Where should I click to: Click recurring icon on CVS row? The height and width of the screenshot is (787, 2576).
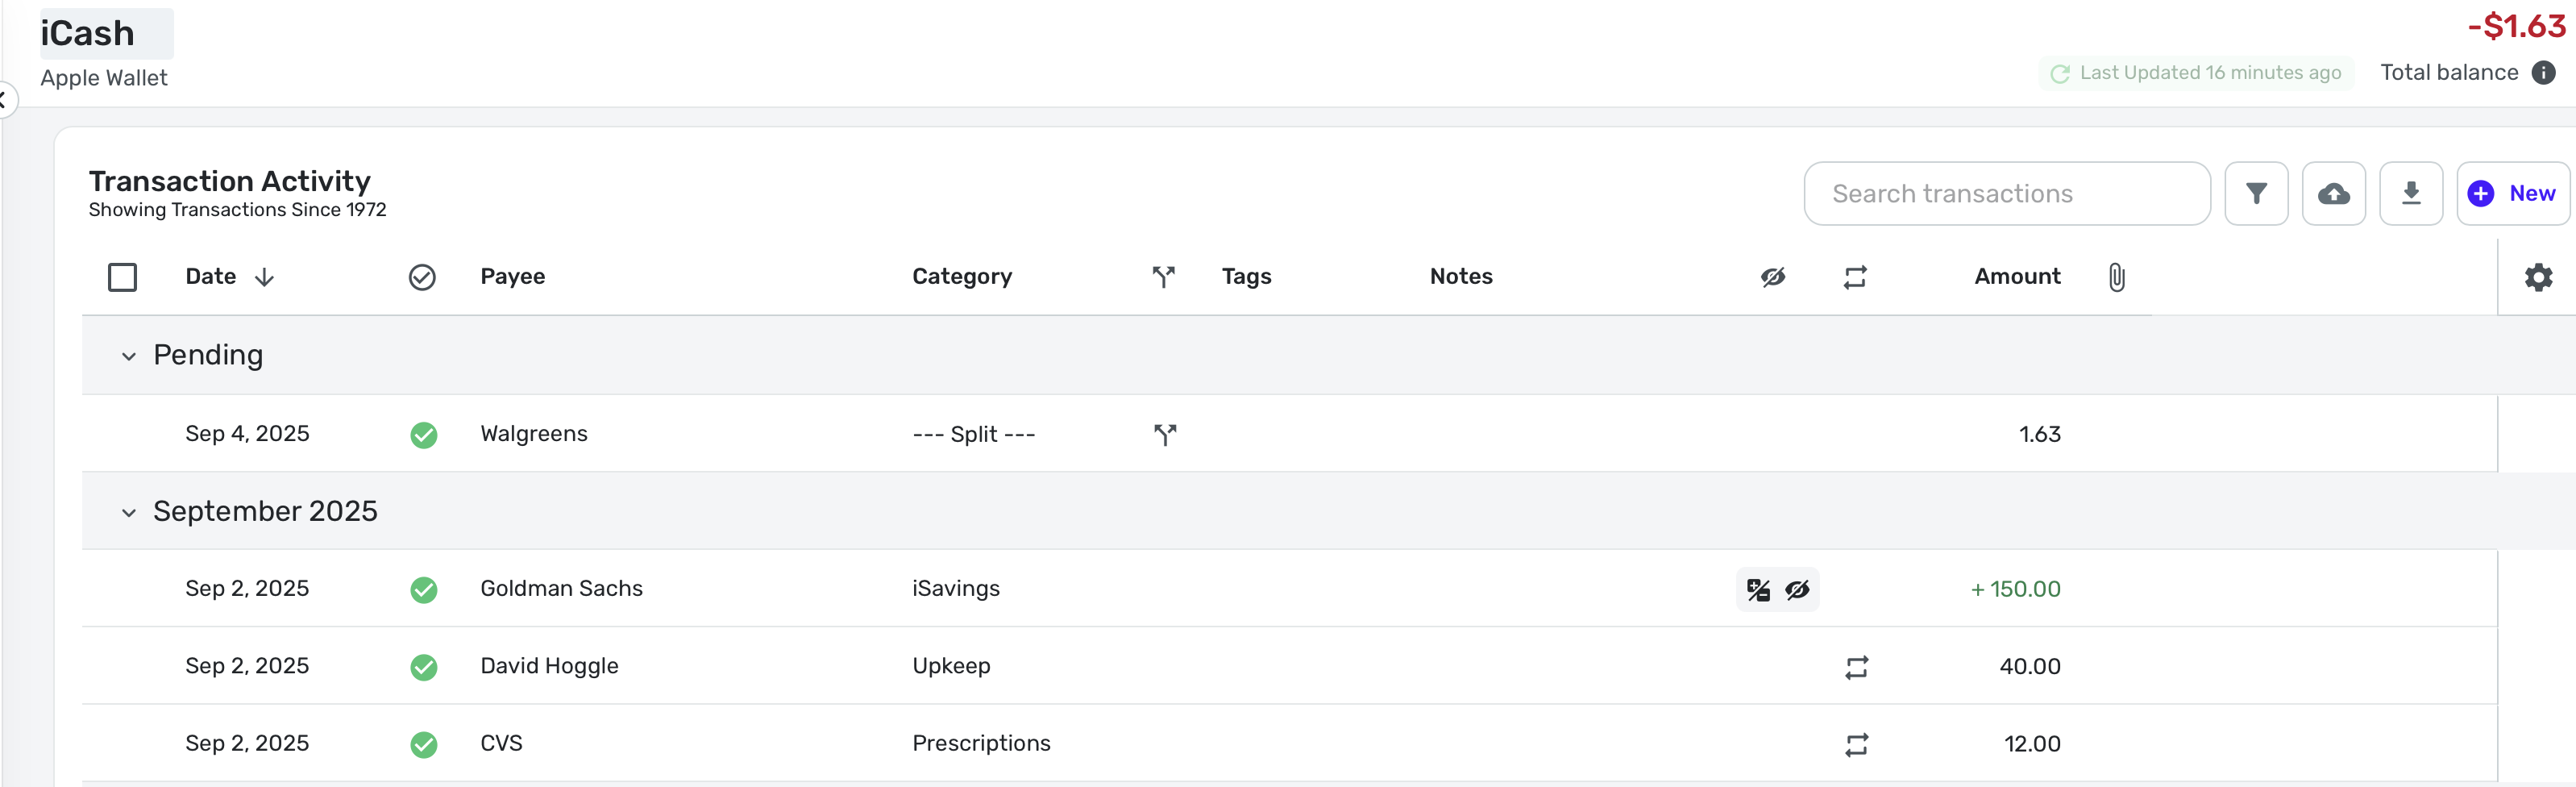pyautogui.click(x=1856, y=744)
